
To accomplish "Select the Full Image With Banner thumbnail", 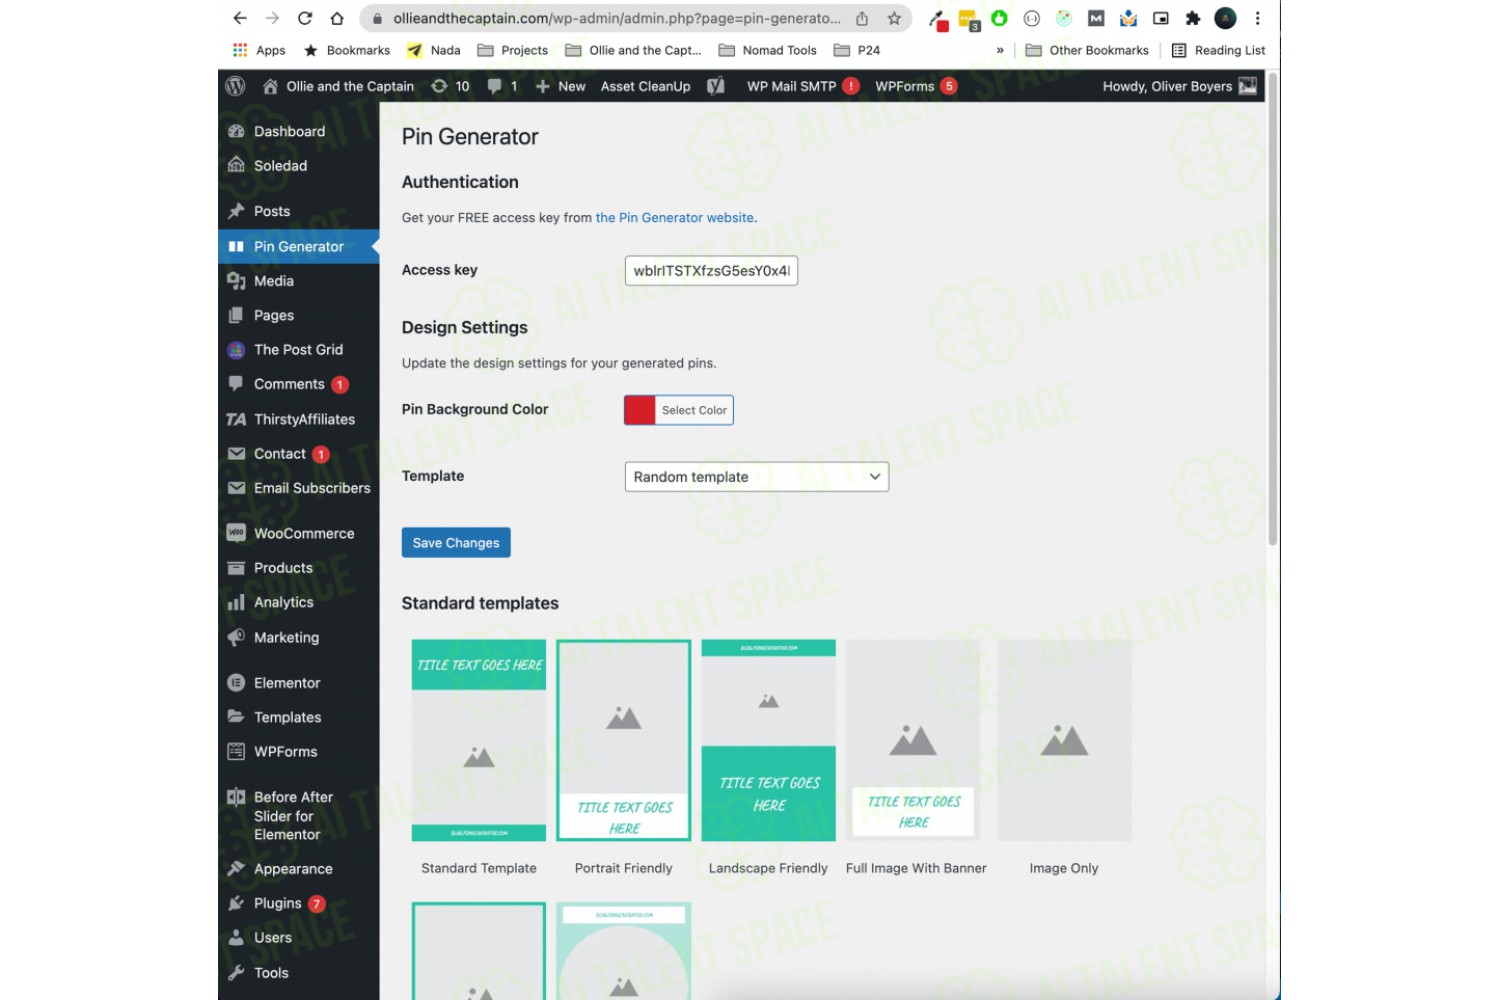I will 913,740.
